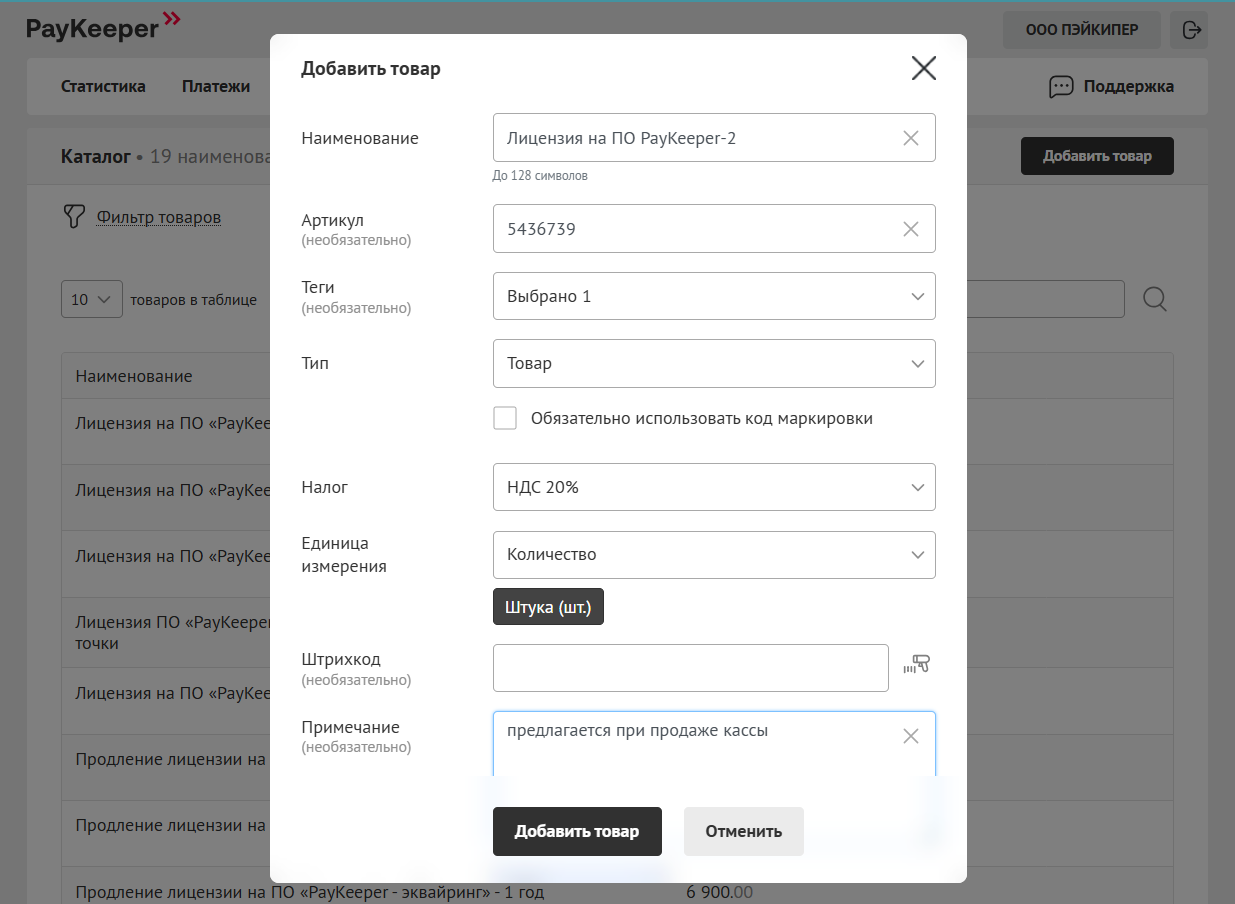The image size is (1235, 904).
Task: Click the Наименование table column header
Action: coord(133,376)
